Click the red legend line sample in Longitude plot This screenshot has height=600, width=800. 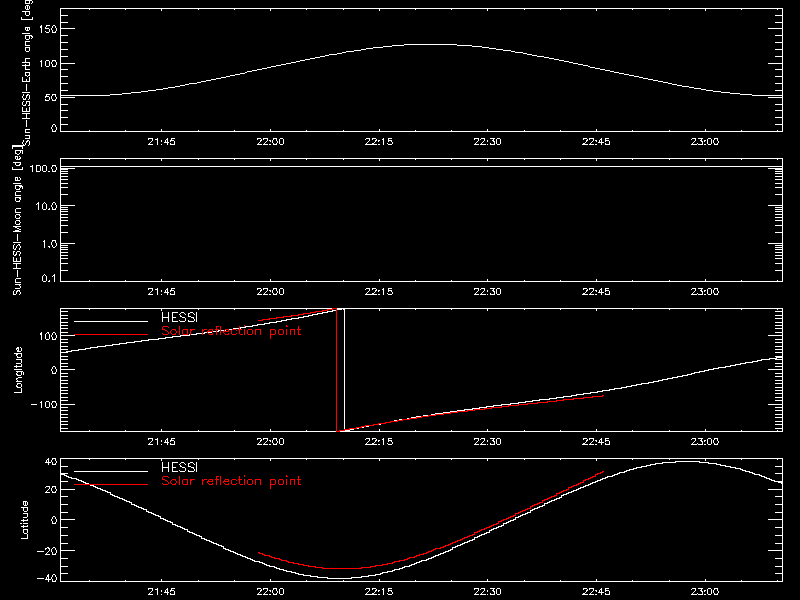tap(111, 335)
